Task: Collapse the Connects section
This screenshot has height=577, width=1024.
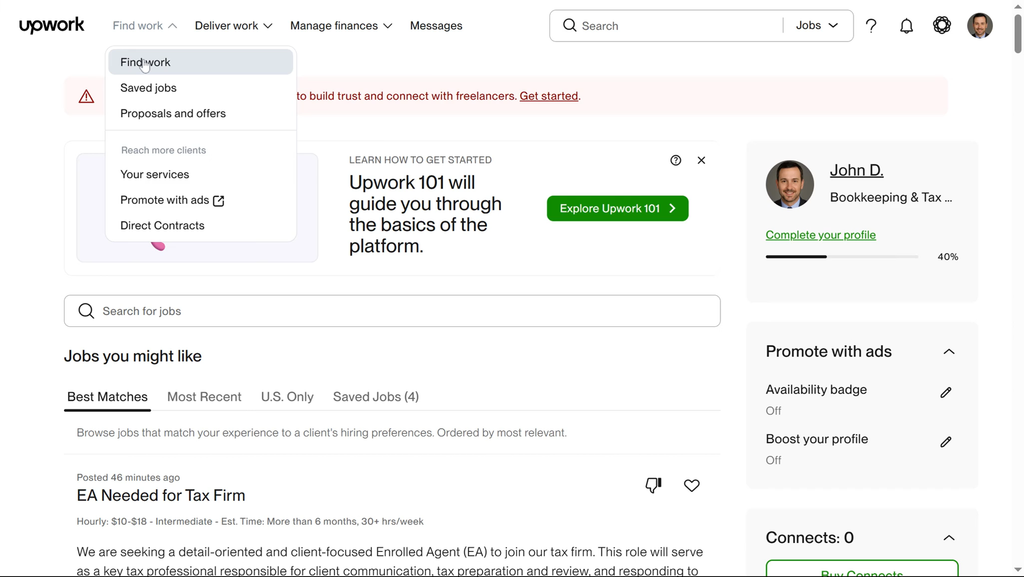Action: [x=949, y=538]
